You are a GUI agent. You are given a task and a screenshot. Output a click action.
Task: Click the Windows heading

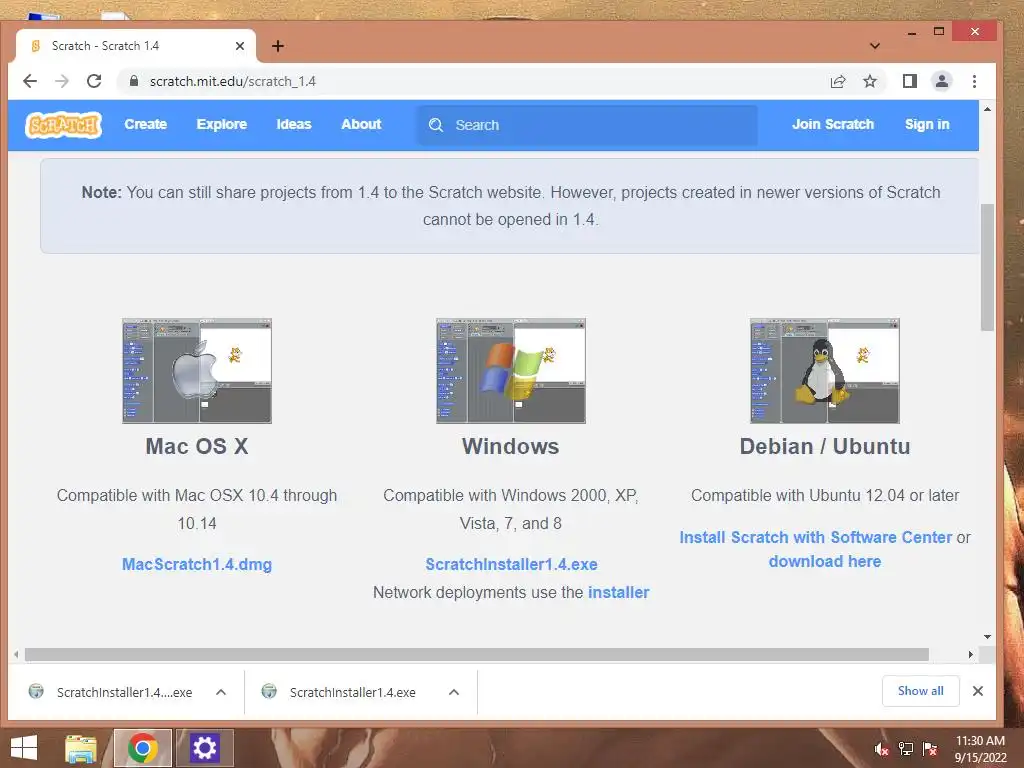[511, 447]
